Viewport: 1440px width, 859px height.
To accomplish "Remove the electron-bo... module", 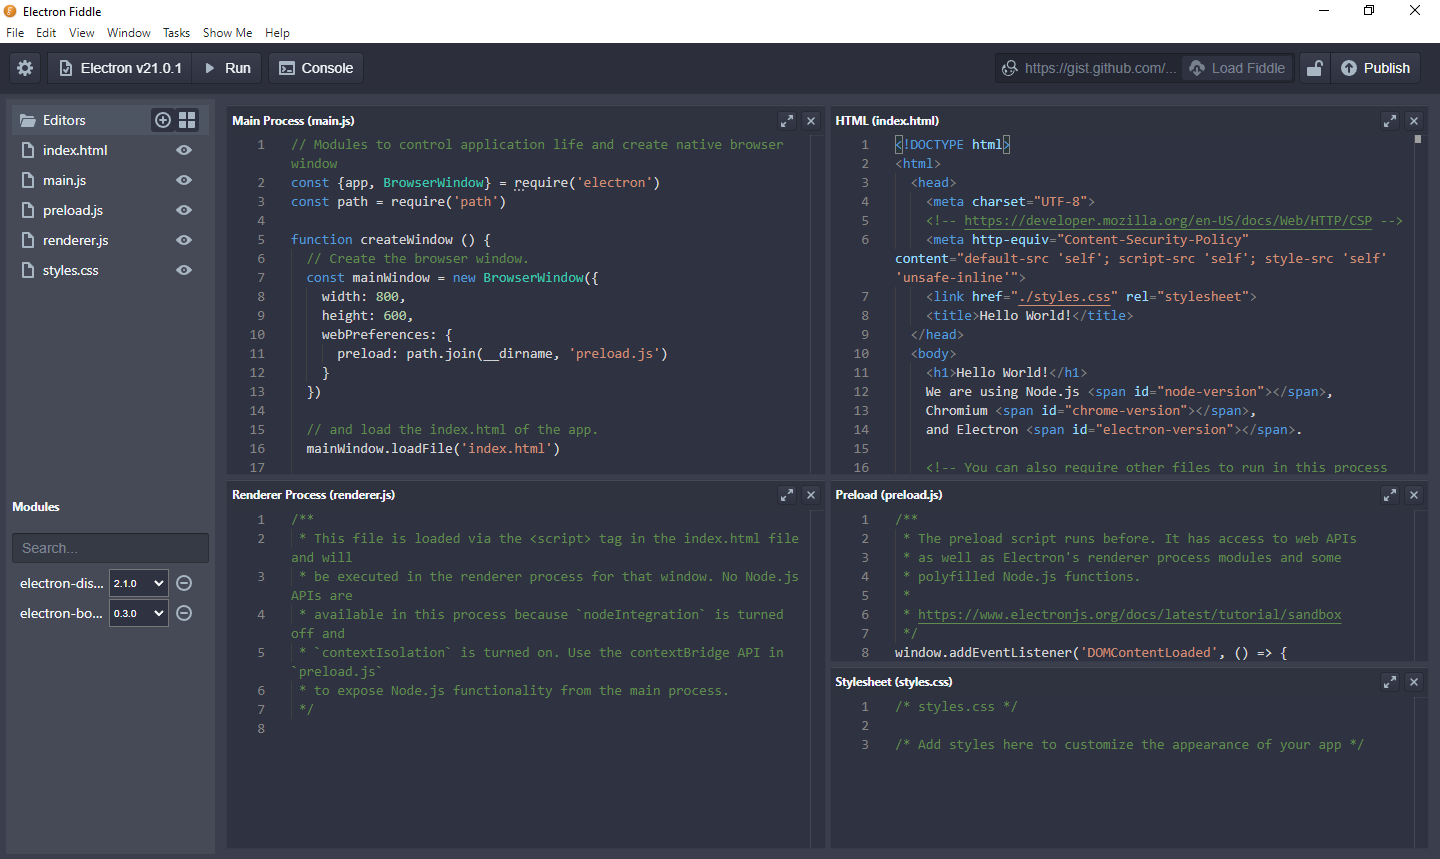I will click(184, 613).
